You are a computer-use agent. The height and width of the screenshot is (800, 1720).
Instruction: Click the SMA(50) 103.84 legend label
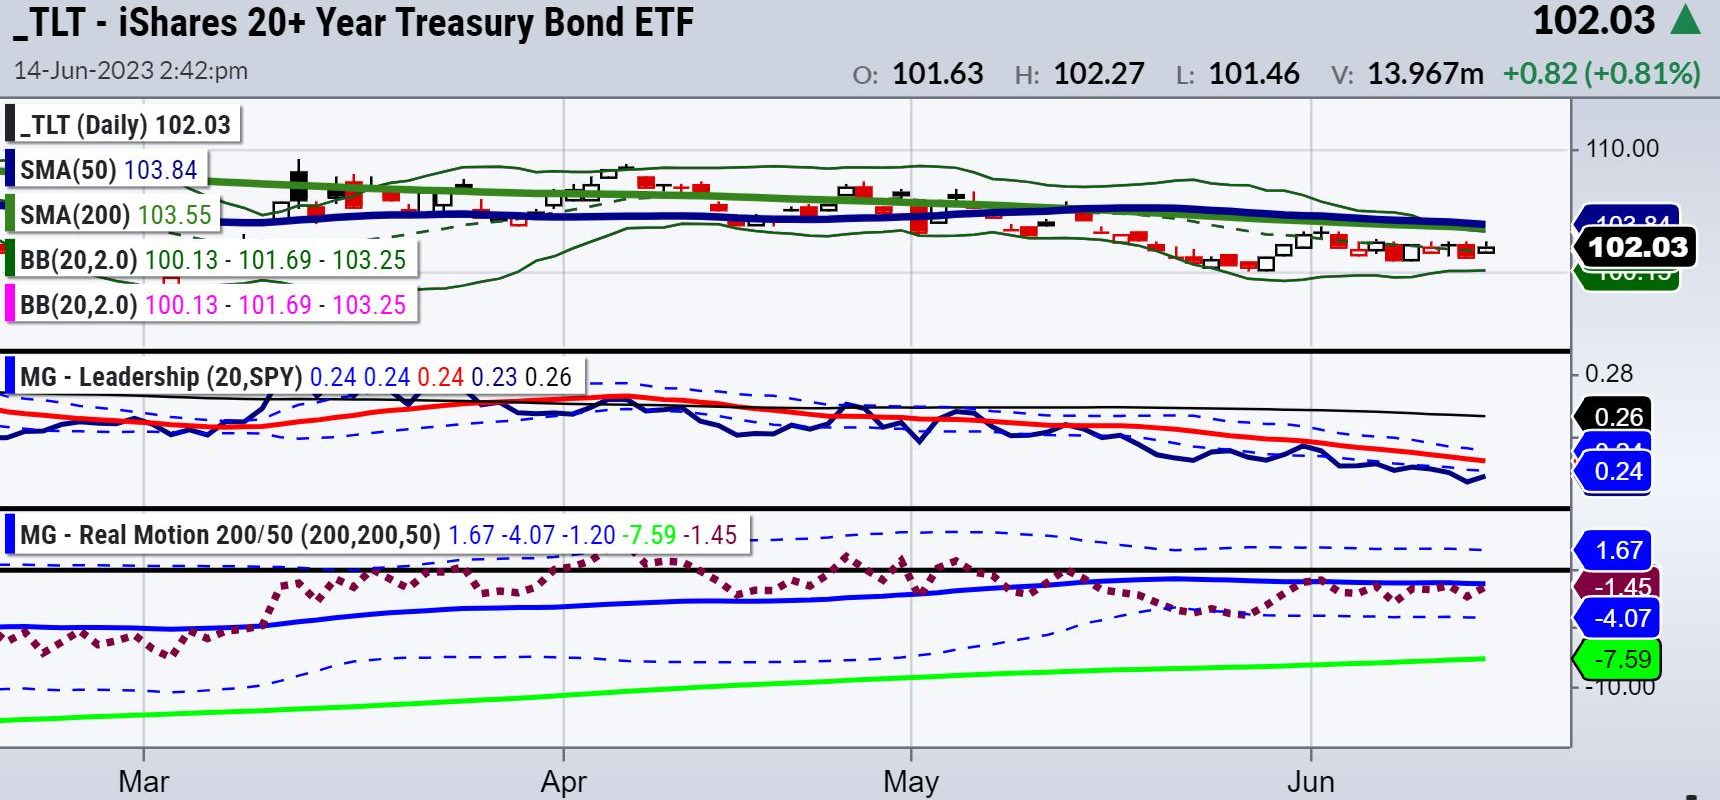point(109,170)
